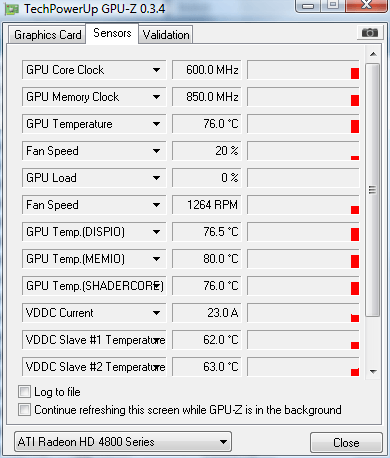Screen dimensions: 390x458
Task: Enable Log to file checkbox
Action: click(24, 392)
